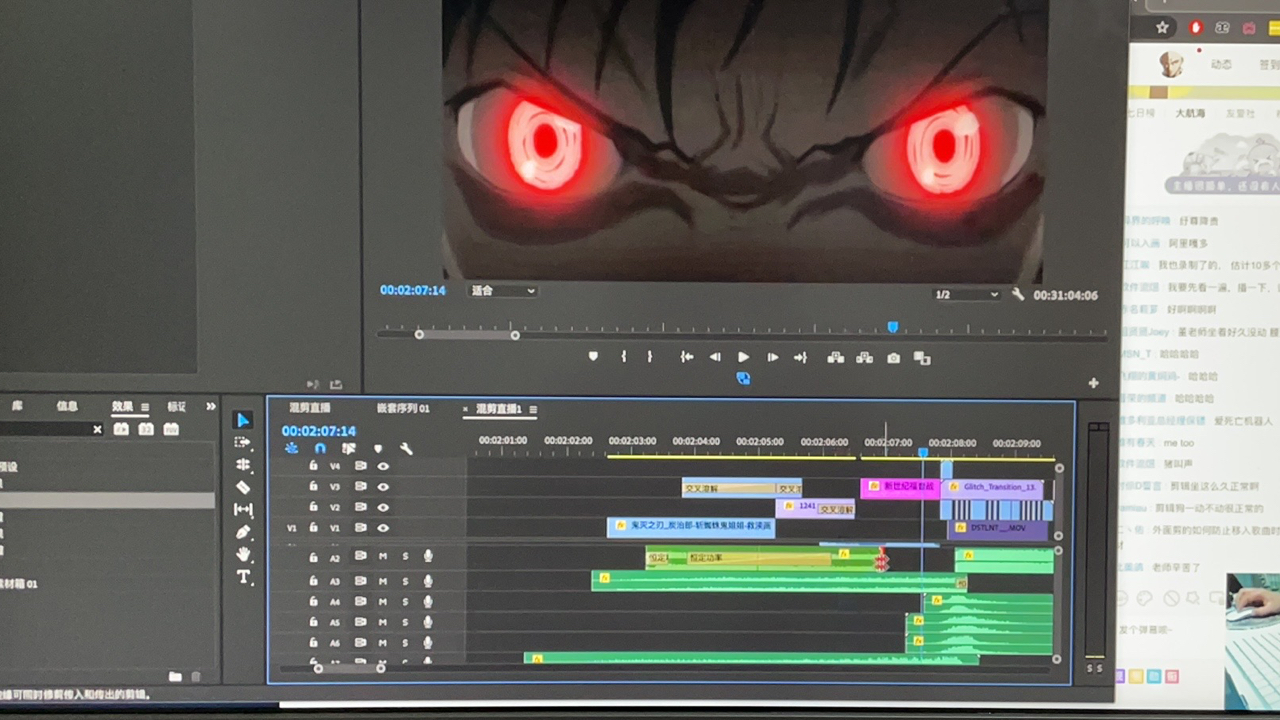Pick the Track Select Forward tool

click(x=243, y=442)
